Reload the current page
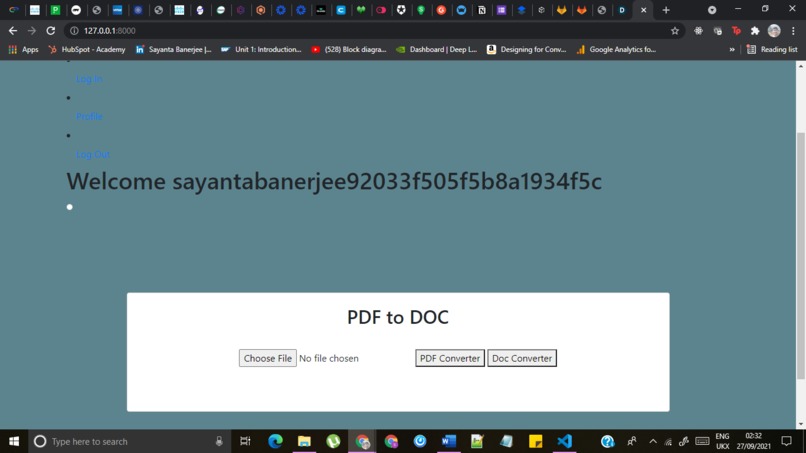The width and height of the screenshot is (806, 453). point(50,31)
